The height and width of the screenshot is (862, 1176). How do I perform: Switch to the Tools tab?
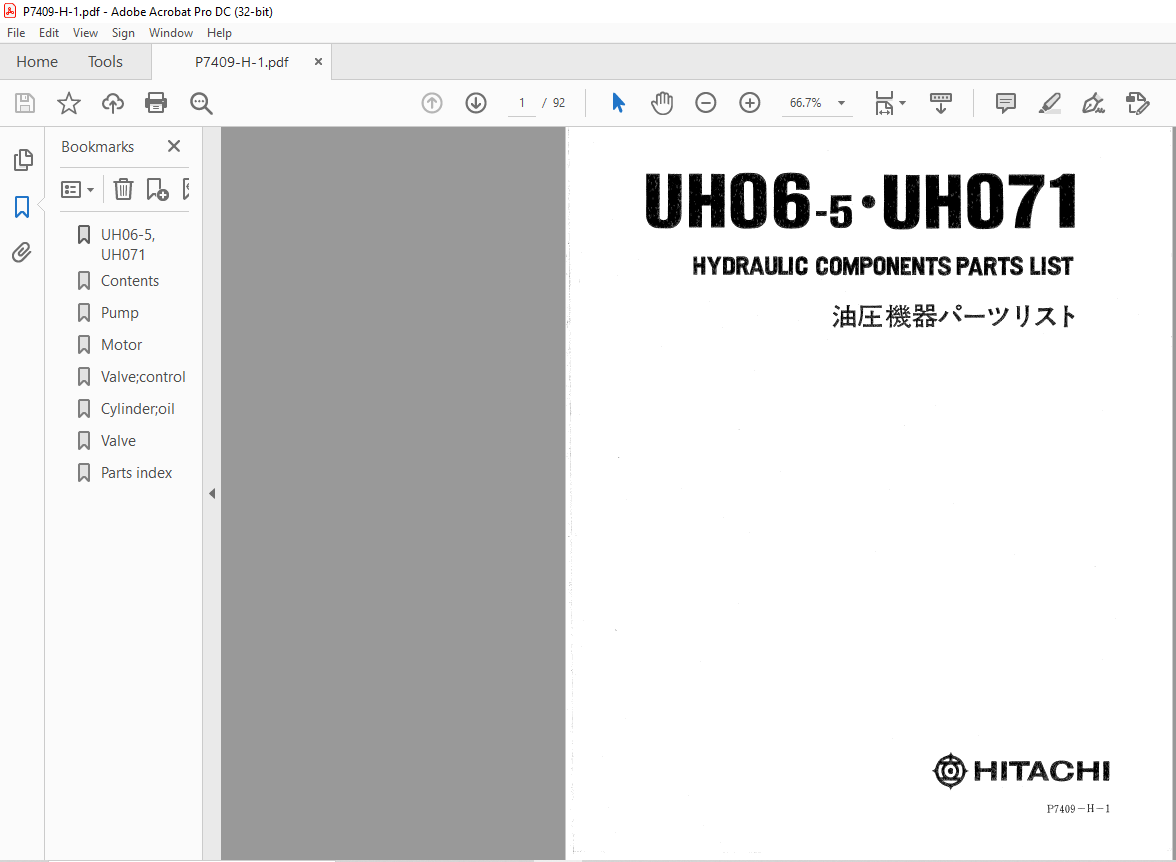(x=105, y=62)
